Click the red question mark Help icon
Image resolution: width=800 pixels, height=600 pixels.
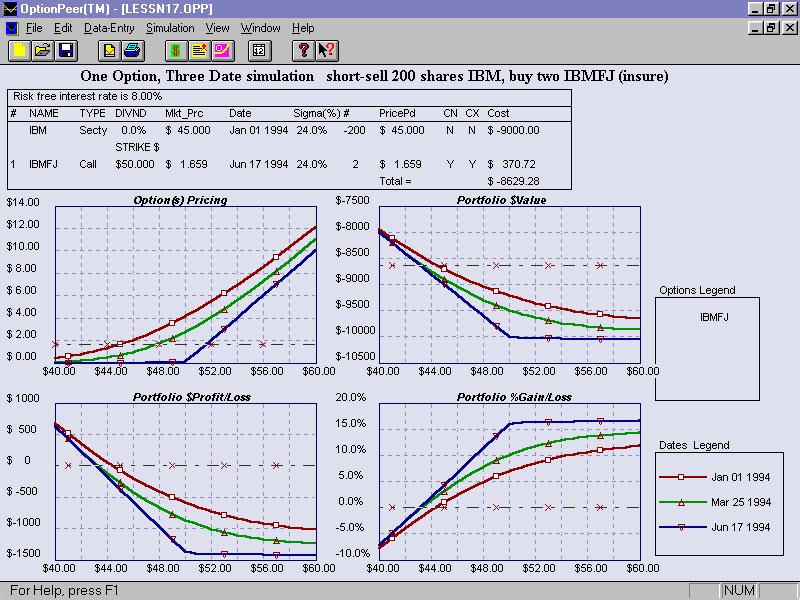click(304, 49)
